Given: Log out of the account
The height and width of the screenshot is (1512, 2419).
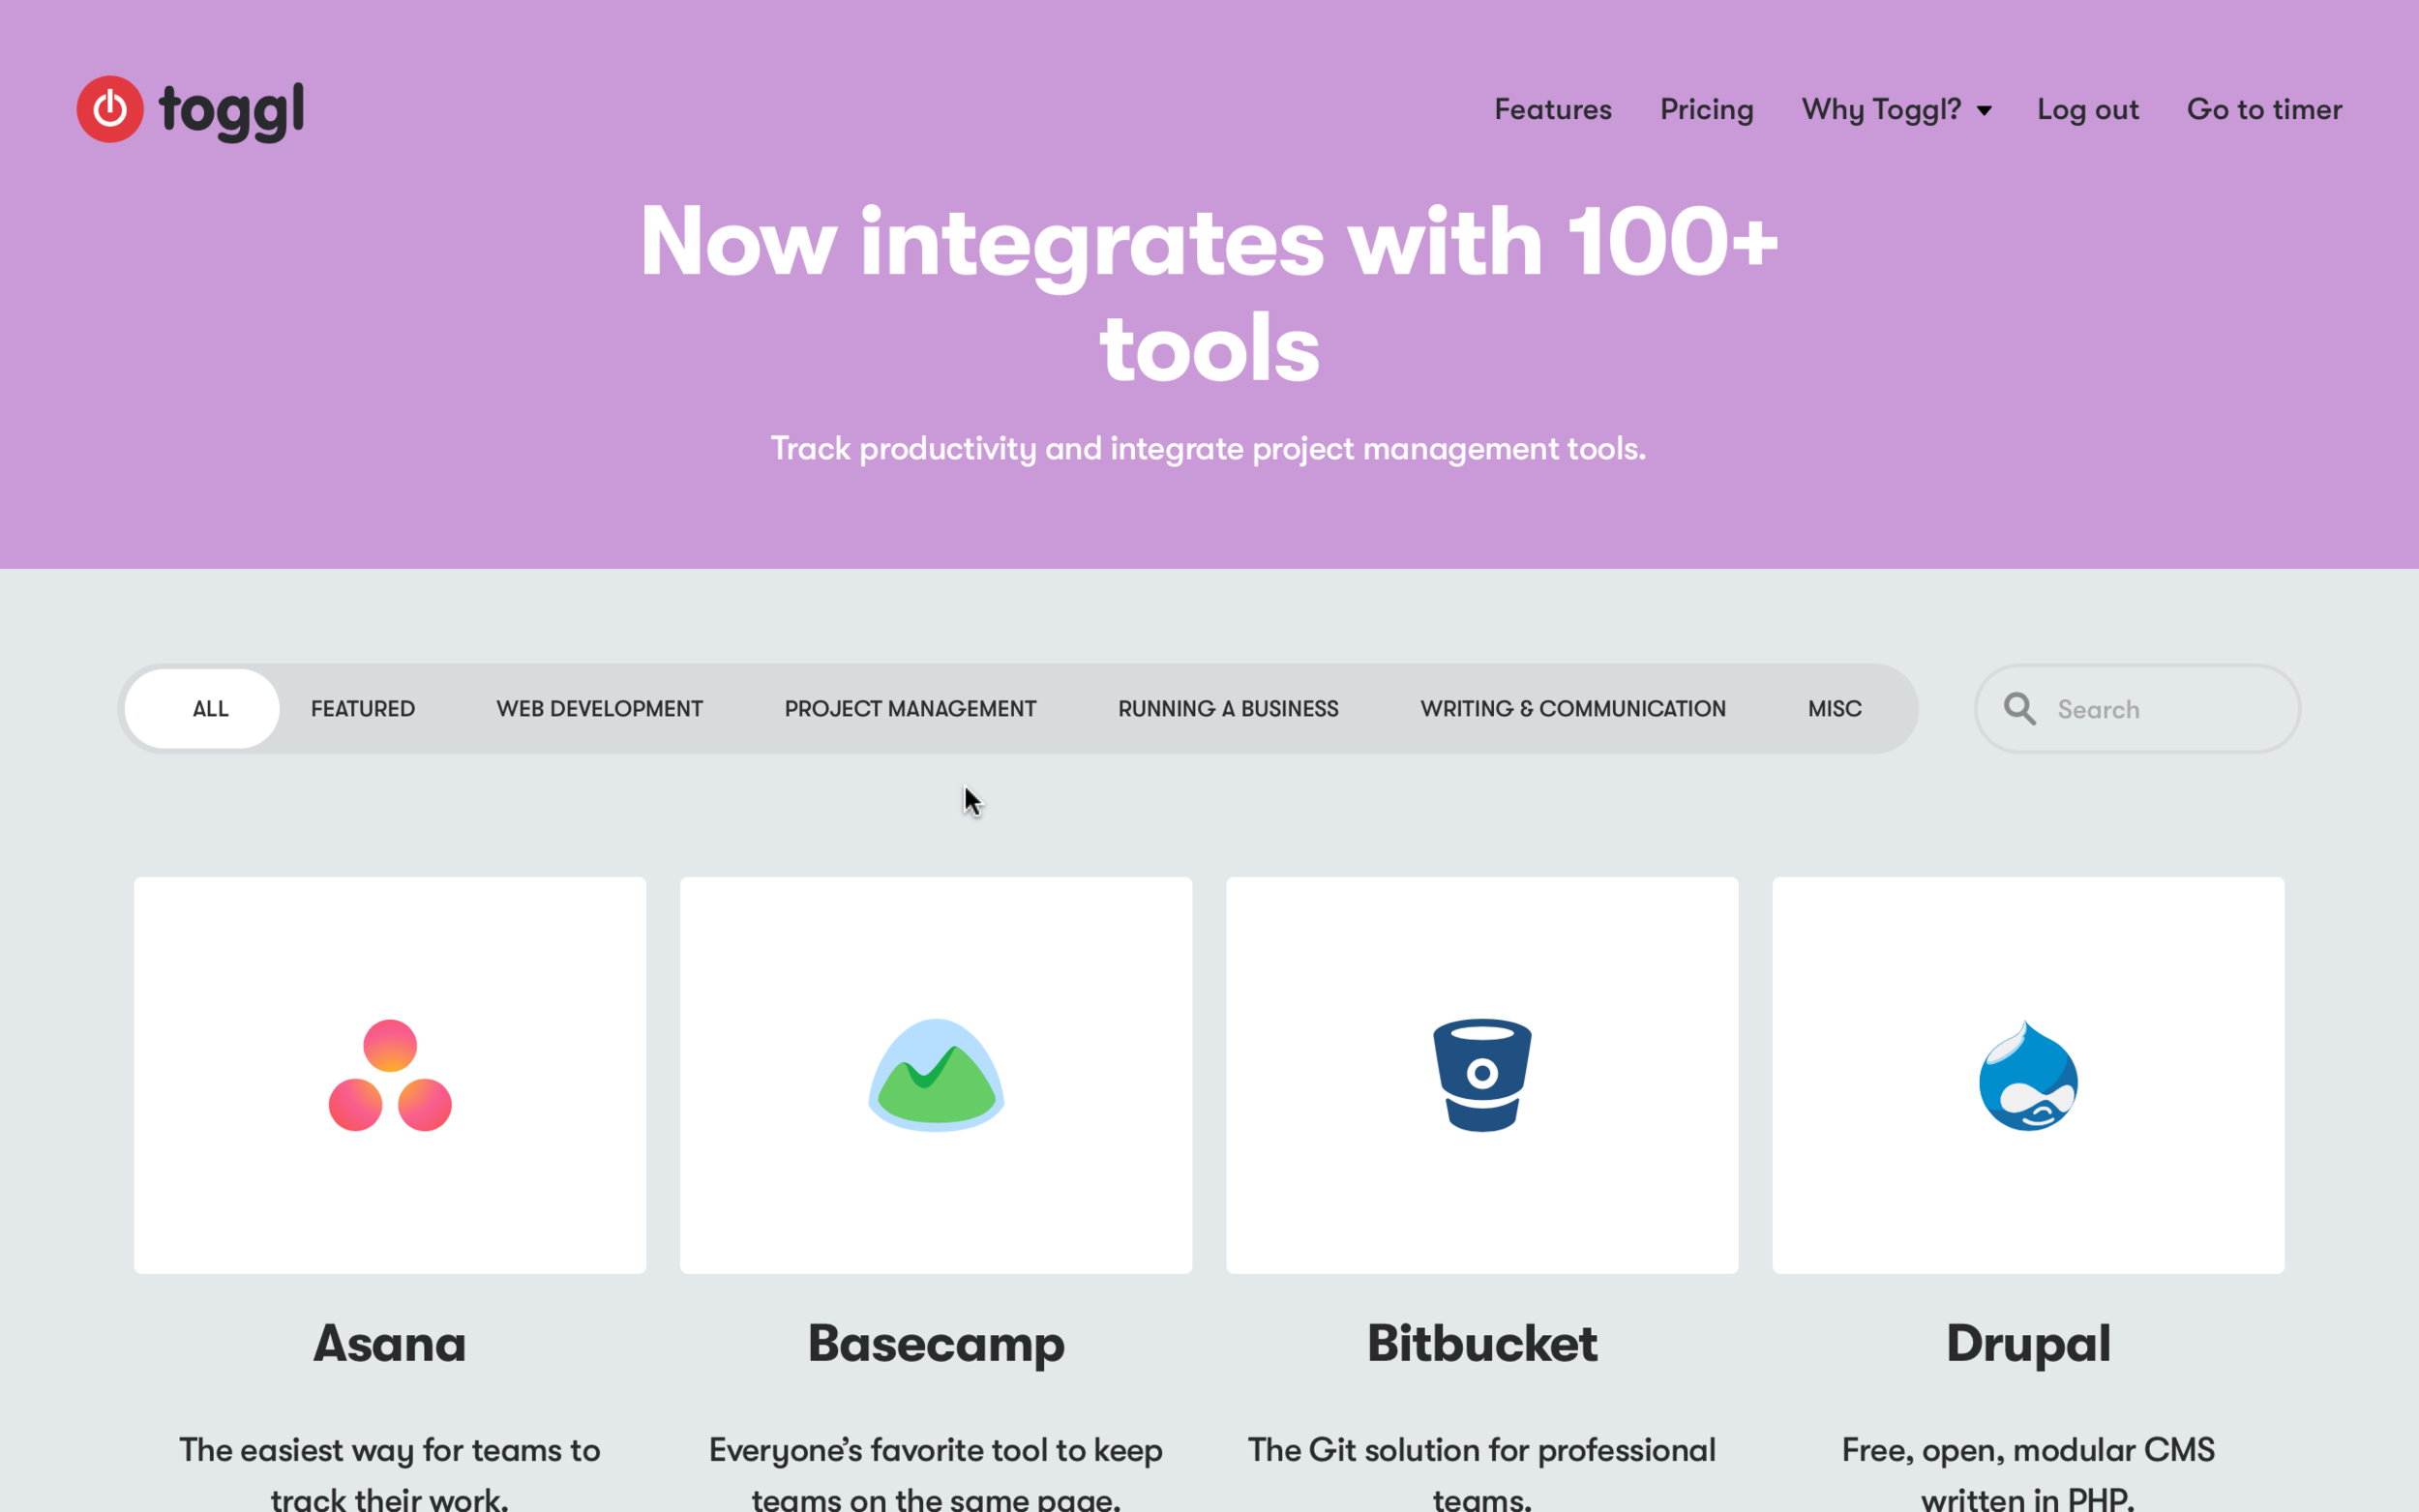Looking at the screenshot, I should [2087, 109].
